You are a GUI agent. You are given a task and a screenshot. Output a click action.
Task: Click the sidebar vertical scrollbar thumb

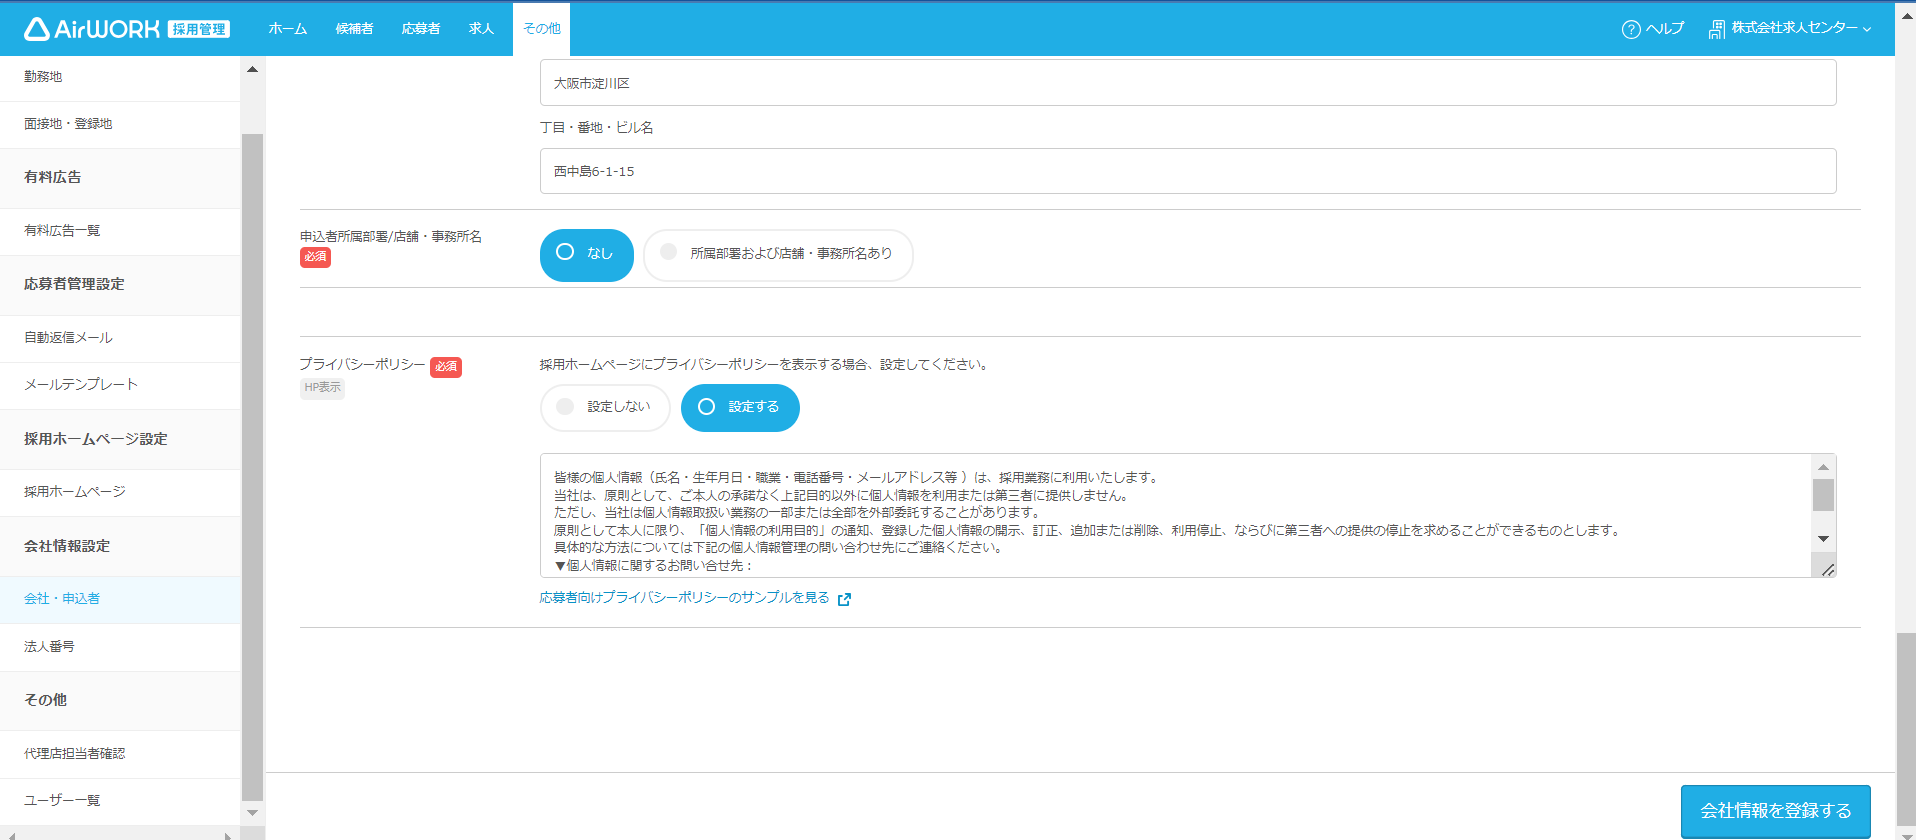(x=252, y=468)
